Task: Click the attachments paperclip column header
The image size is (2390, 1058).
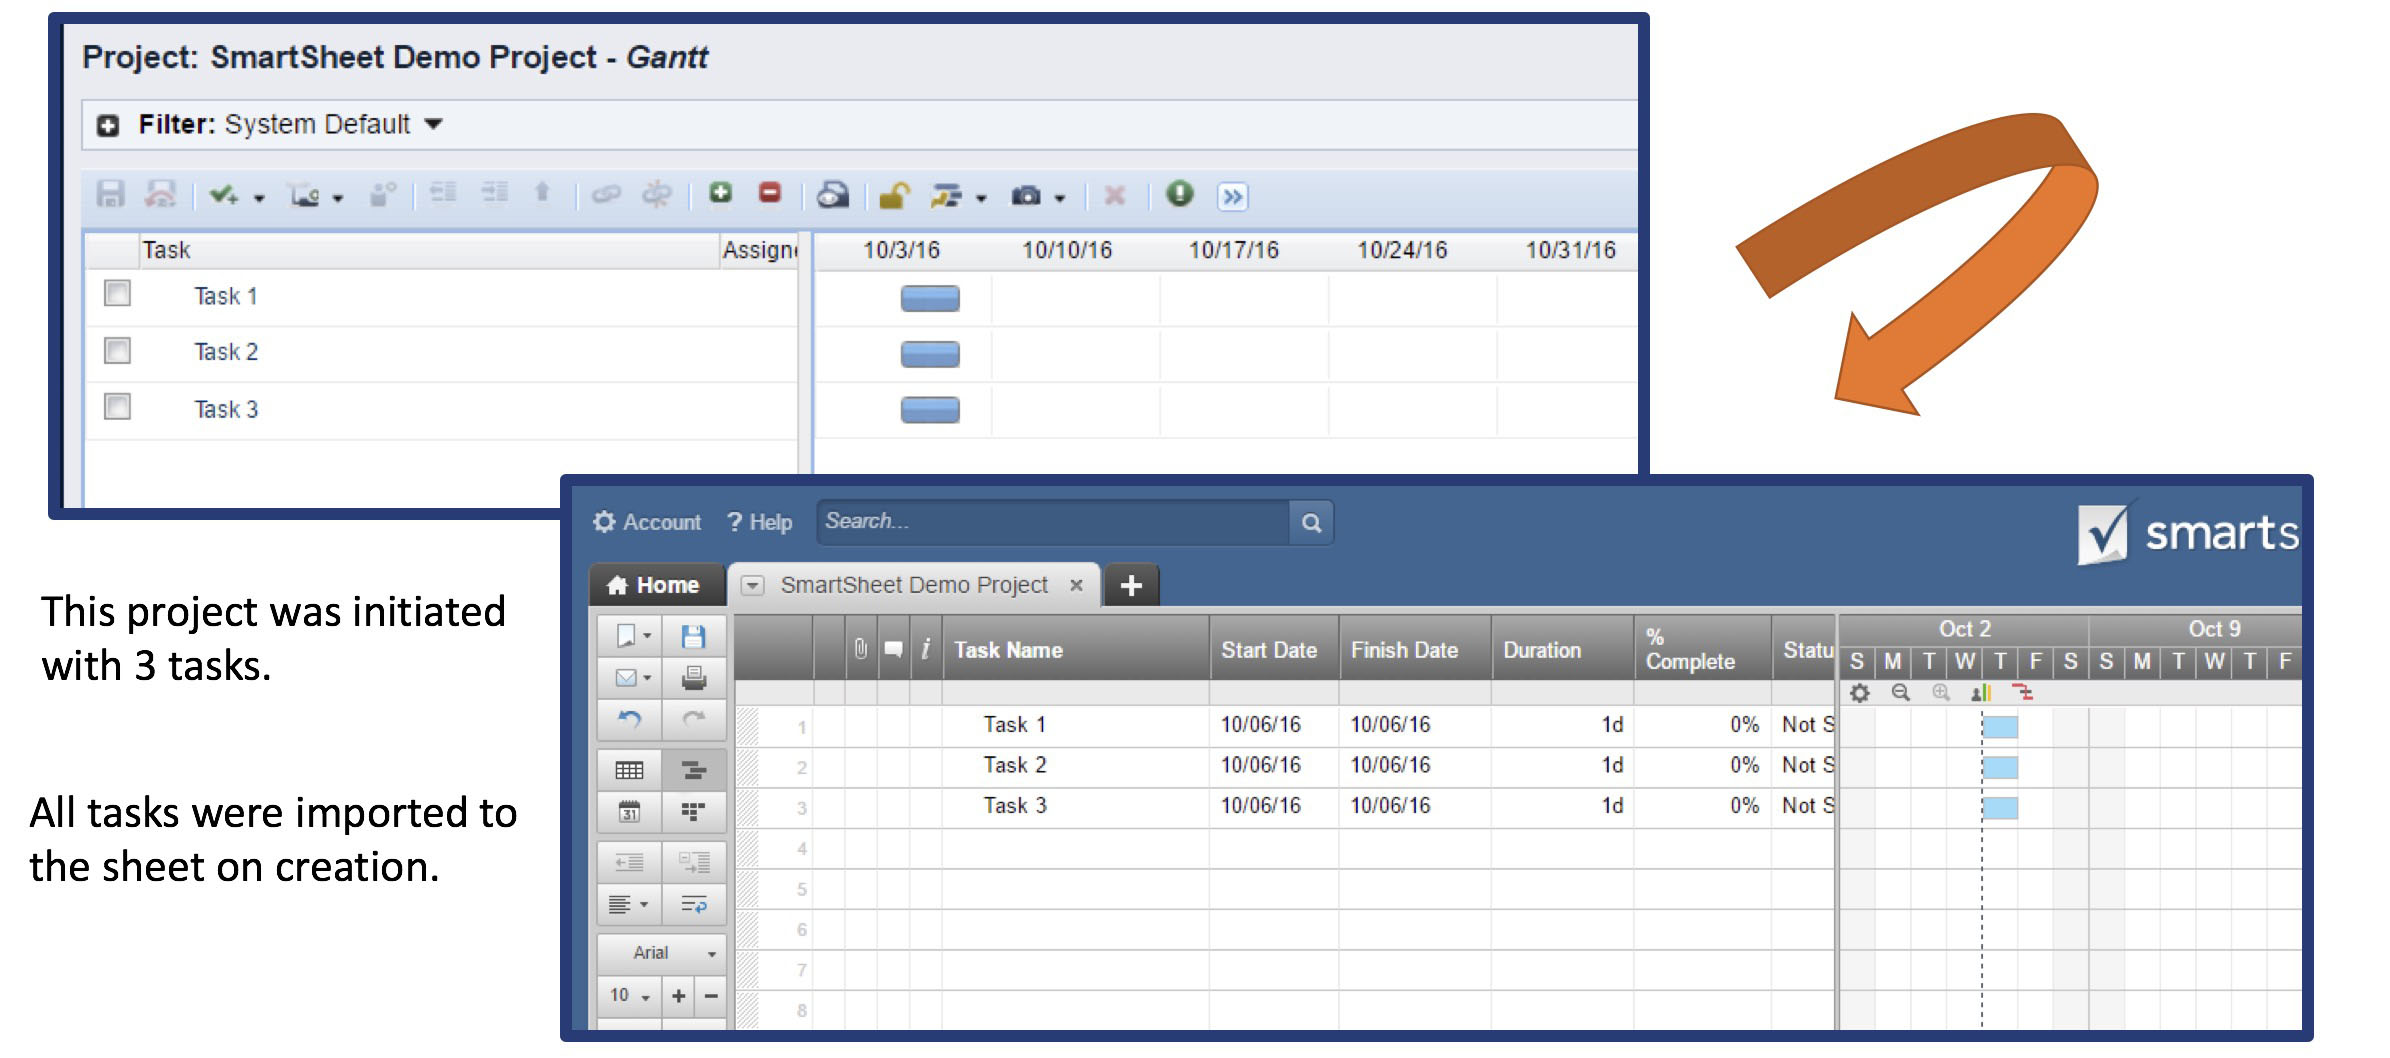Action: tap(860, 649)
